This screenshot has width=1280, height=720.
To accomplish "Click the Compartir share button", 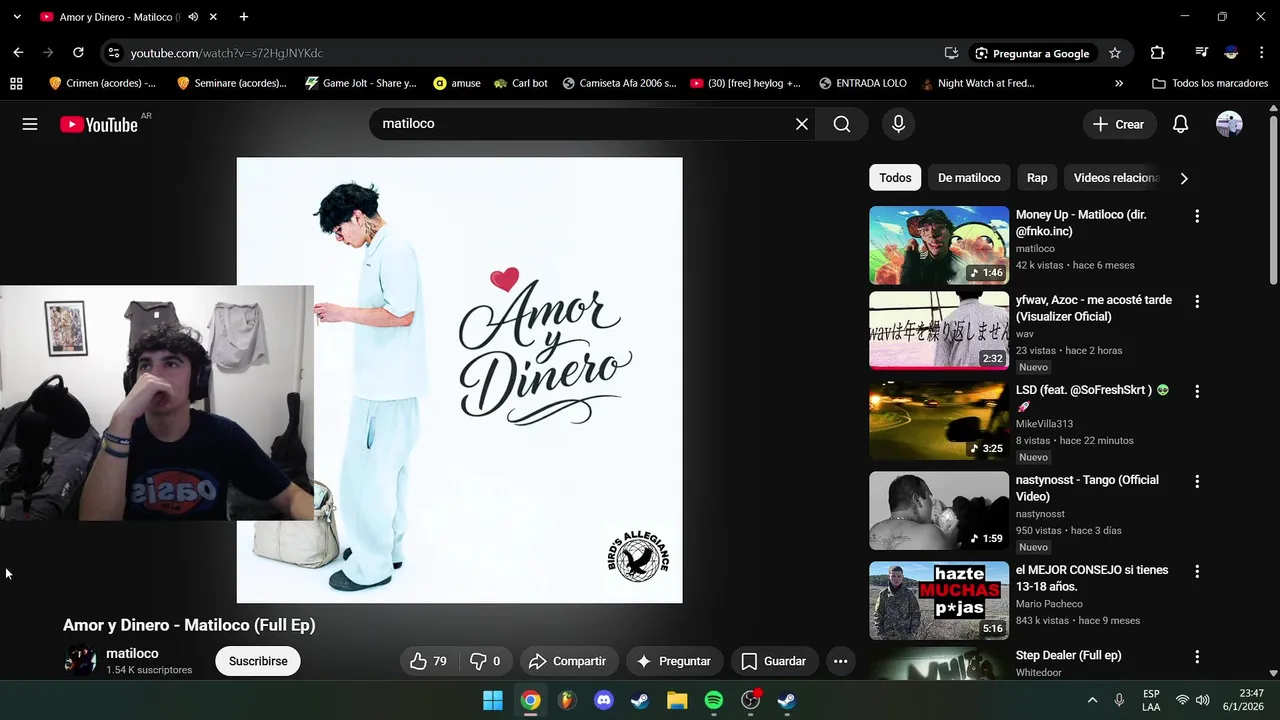I will pos(567,661).
